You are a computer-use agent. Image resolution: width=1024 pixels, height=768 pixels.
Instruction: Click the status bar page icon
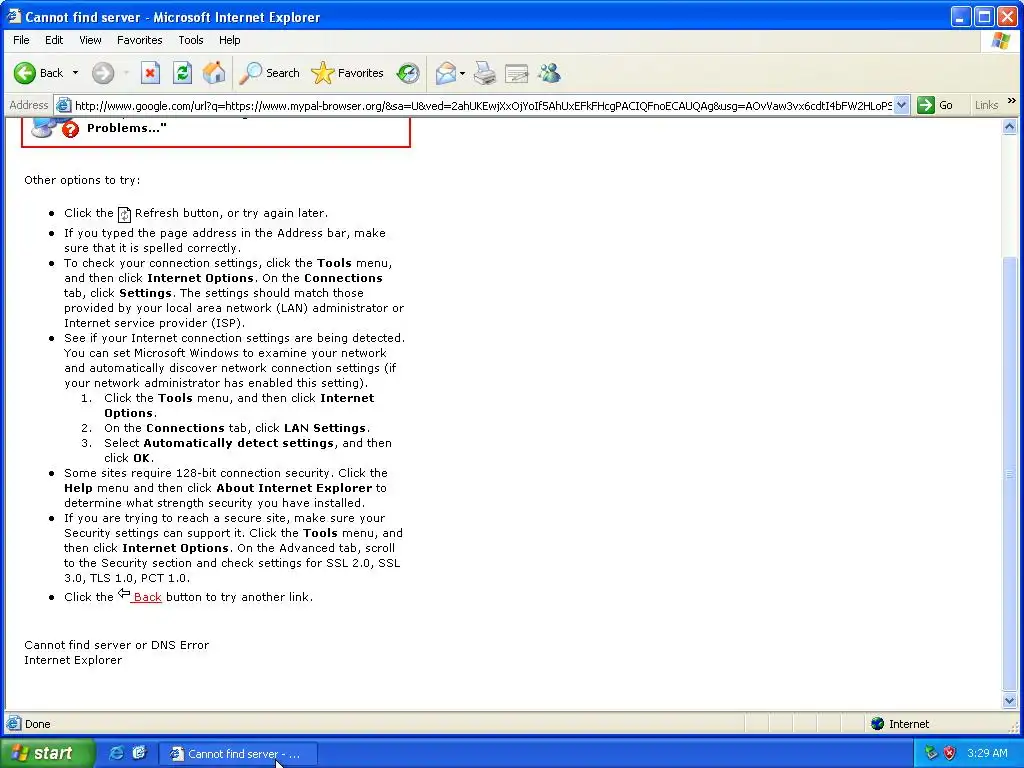coord(13,724)
